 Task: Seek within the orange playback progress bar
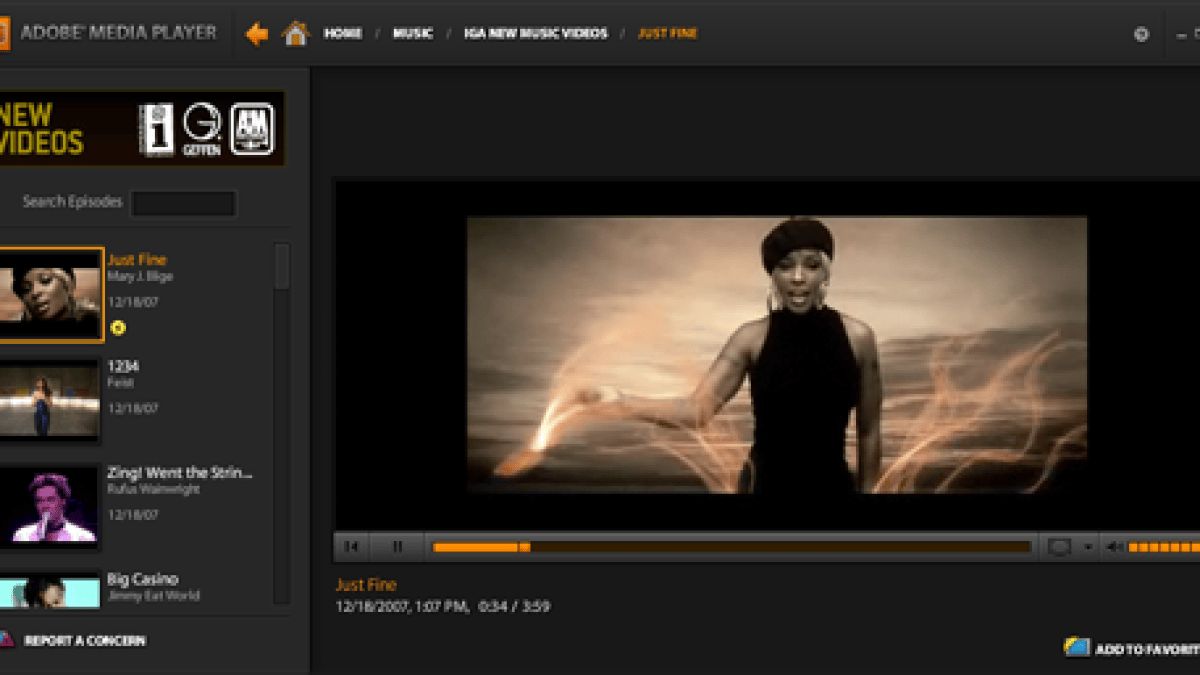731,547
